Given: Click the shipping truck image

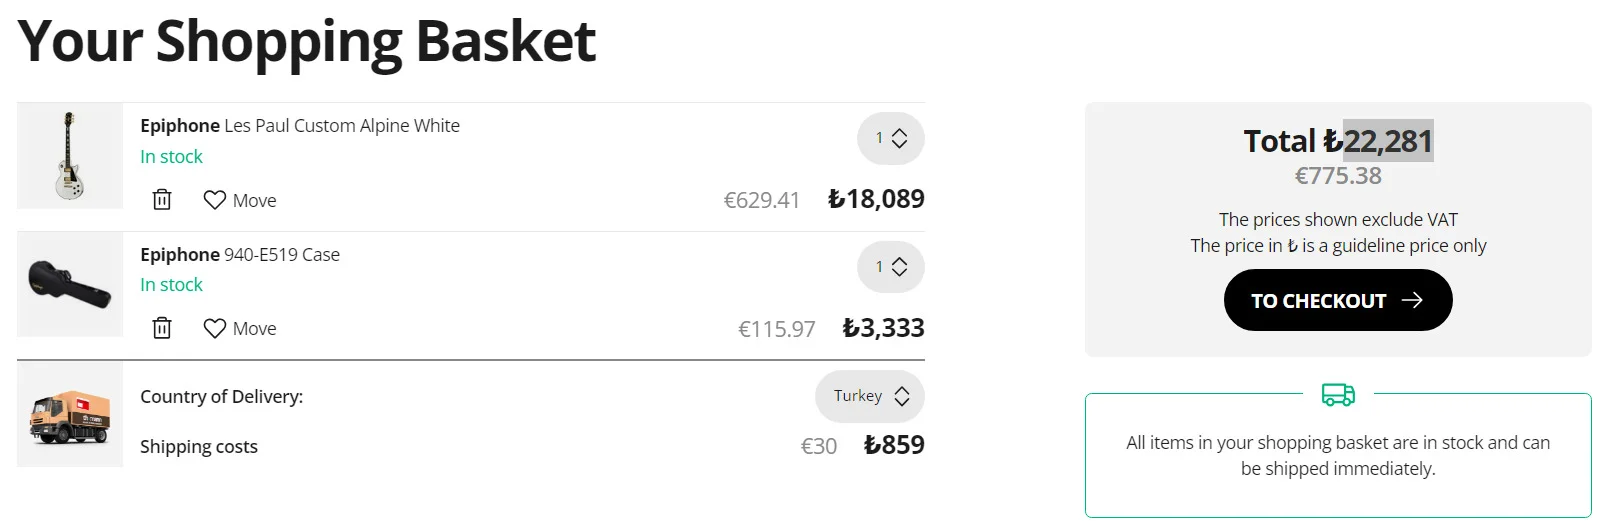Looking at the screenshot, I should [x=70, y=415].
